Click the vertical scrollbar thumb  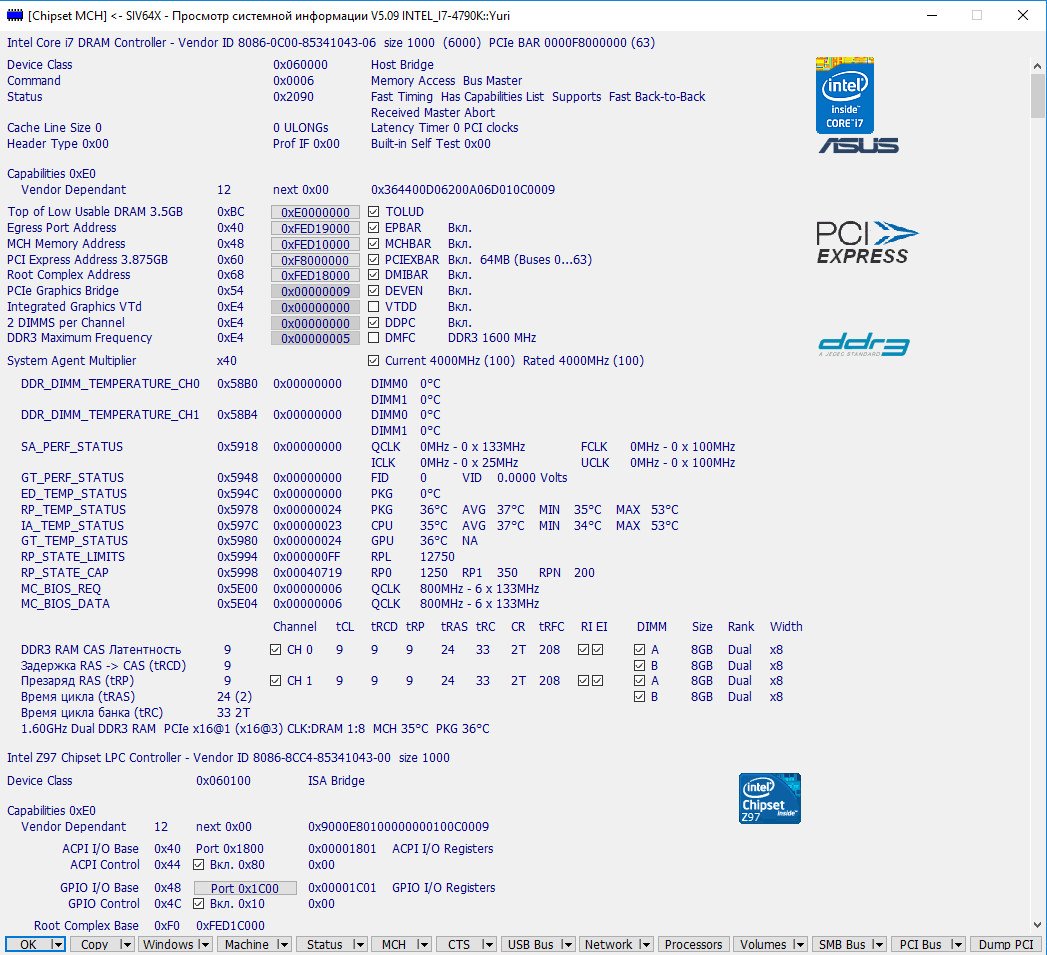click(1037, 95)
